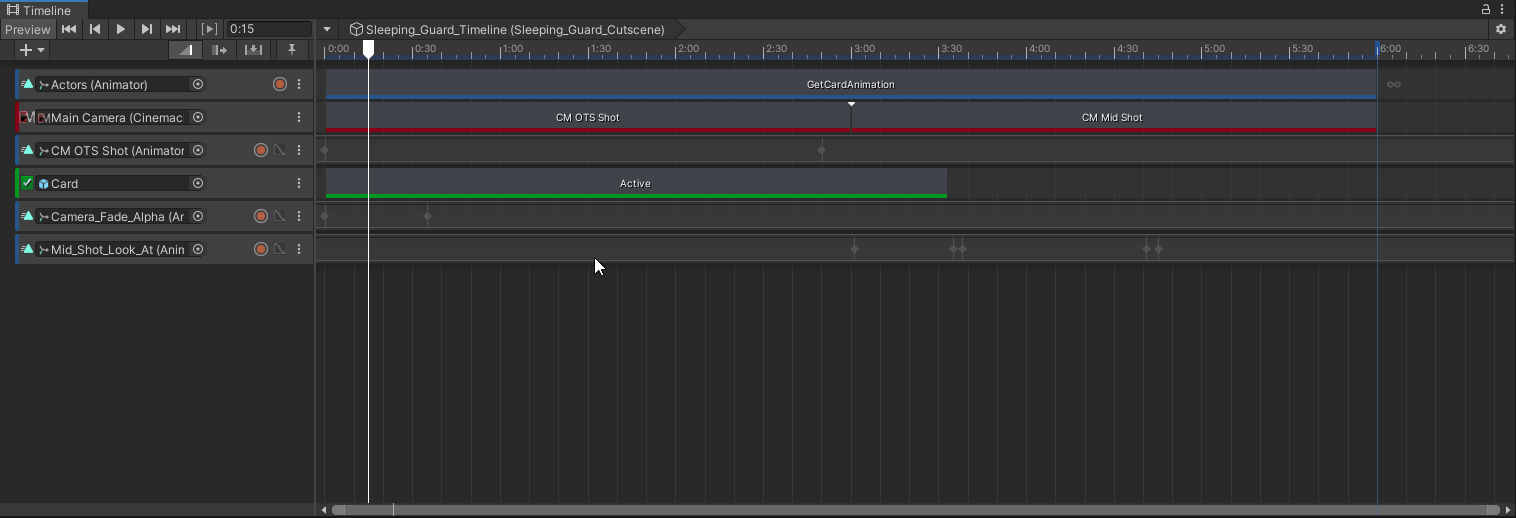The image size is (1516, 518).
Task: Open the Mid_Shot_Look_At track options menu
Action: (299, 249)
